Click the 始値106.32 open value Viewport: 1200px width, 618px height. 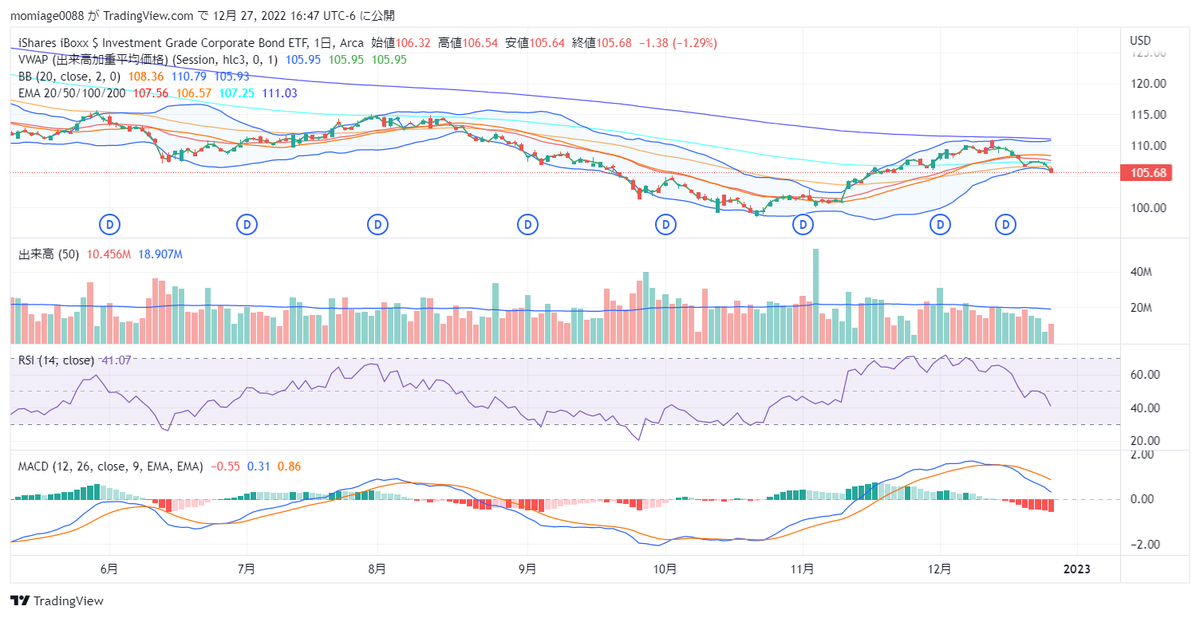(401, 43)
